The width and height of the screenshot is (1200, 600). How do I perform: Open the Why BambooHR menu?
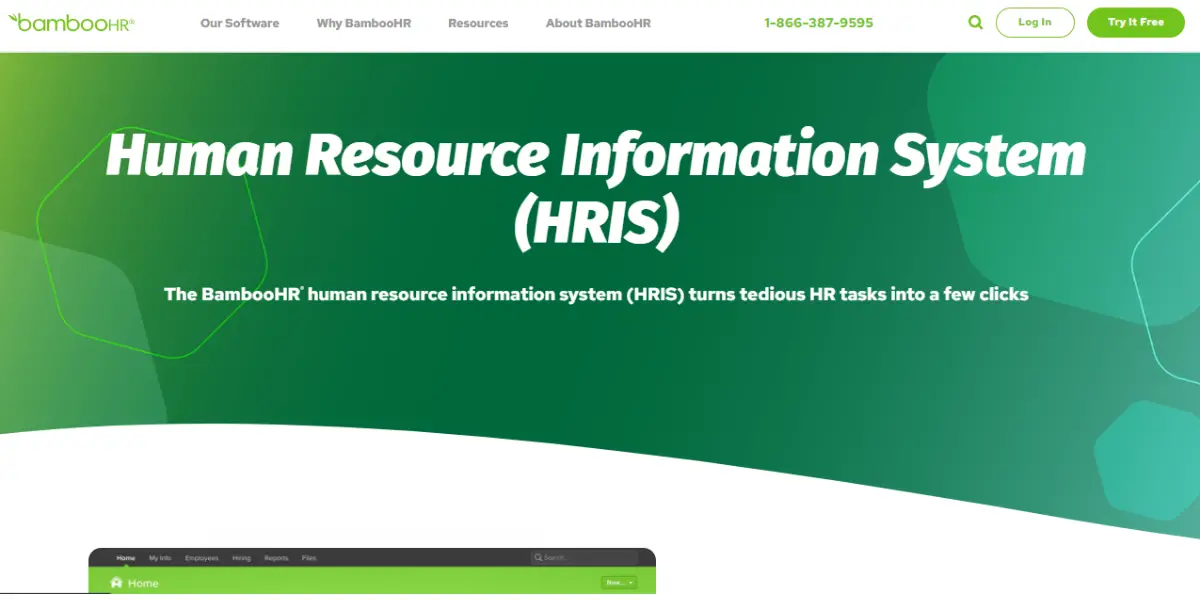pos(364,23)
